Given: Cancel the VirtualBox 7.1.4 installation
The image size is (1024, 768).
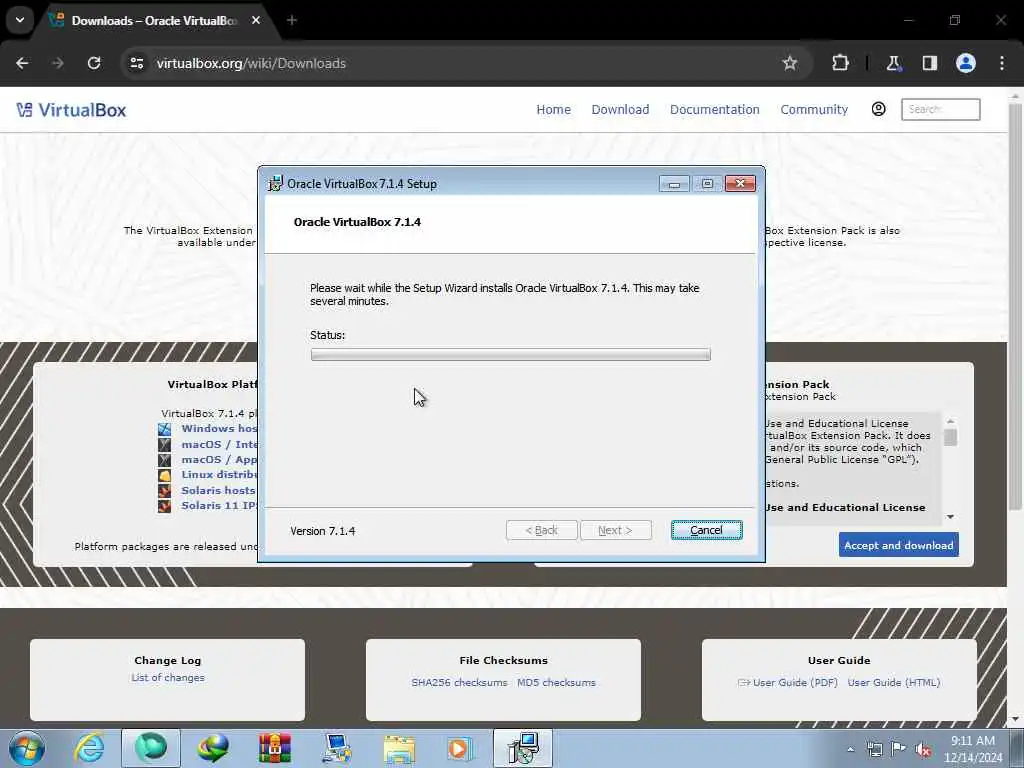Looking at the screenshot, I should 706,530.
